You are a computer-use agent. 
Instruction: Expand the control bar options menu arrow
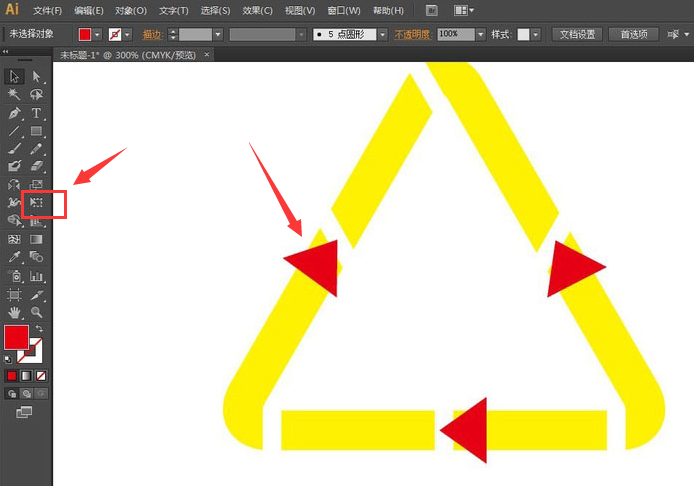(x=686, y=35)
